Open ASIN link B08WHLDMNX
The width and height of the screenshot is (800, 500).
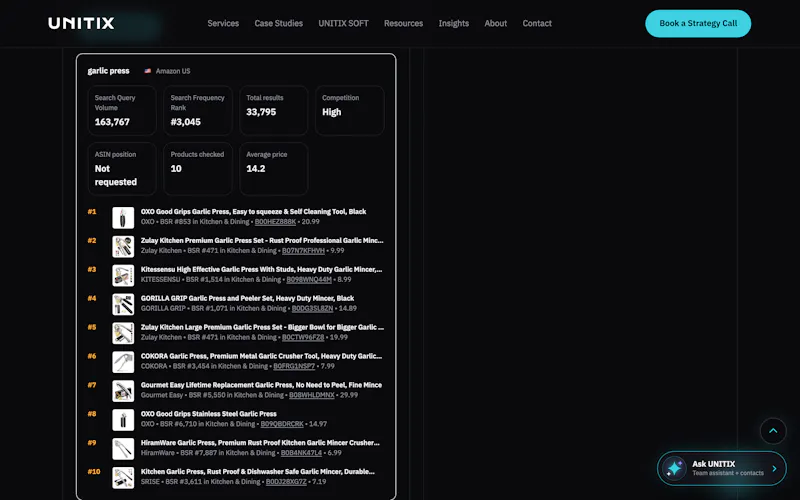click(x=312, y=395)
